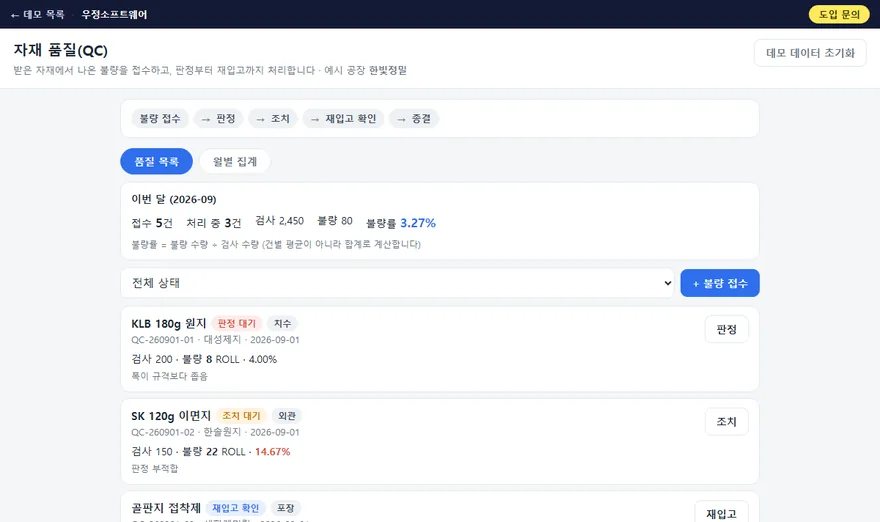Go back via the 데모 목록 link
The height and width of the screenshot is (522, 880).
pyautogui.click(x=38, y=15)
